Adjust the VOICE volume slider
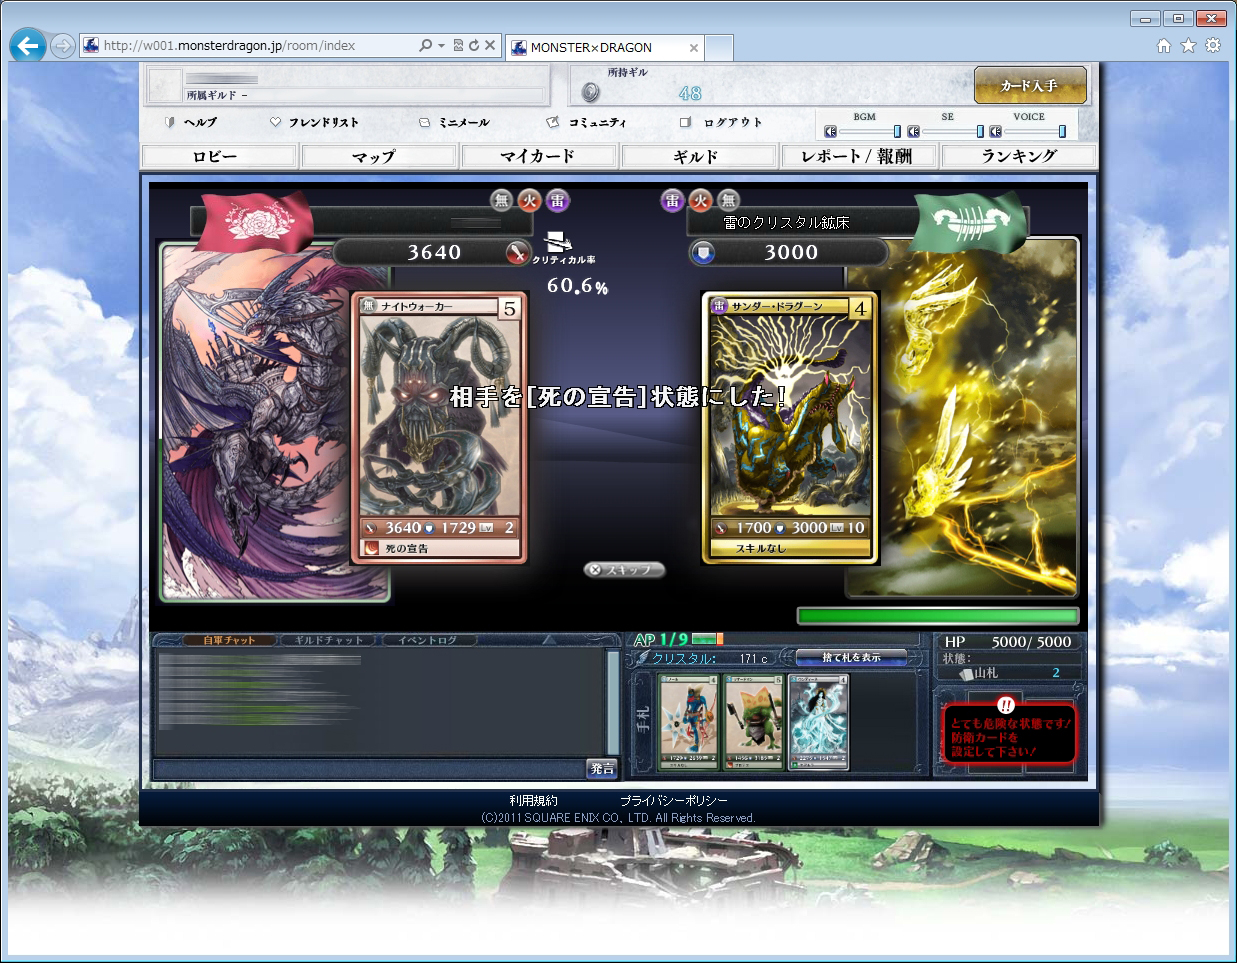 coord(1035,131)
